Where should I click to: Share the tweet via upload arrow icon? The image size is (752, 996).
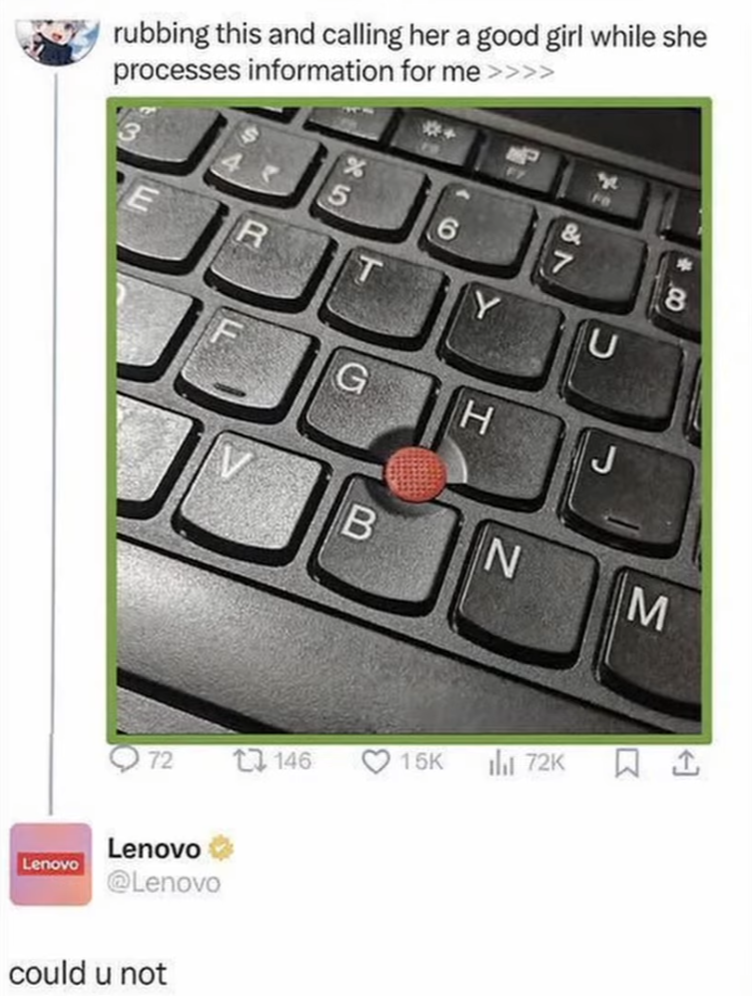tap(685, 764)
